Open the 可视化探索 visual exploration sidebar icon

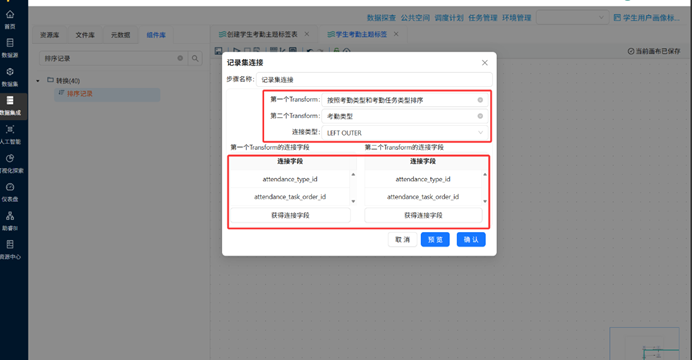point(10,158)
